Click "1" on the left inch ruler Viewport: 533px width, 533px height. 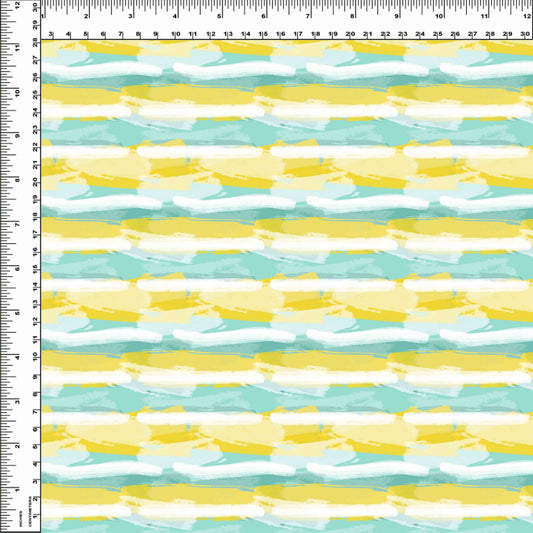pyautogui.click(x=17, y=490)
